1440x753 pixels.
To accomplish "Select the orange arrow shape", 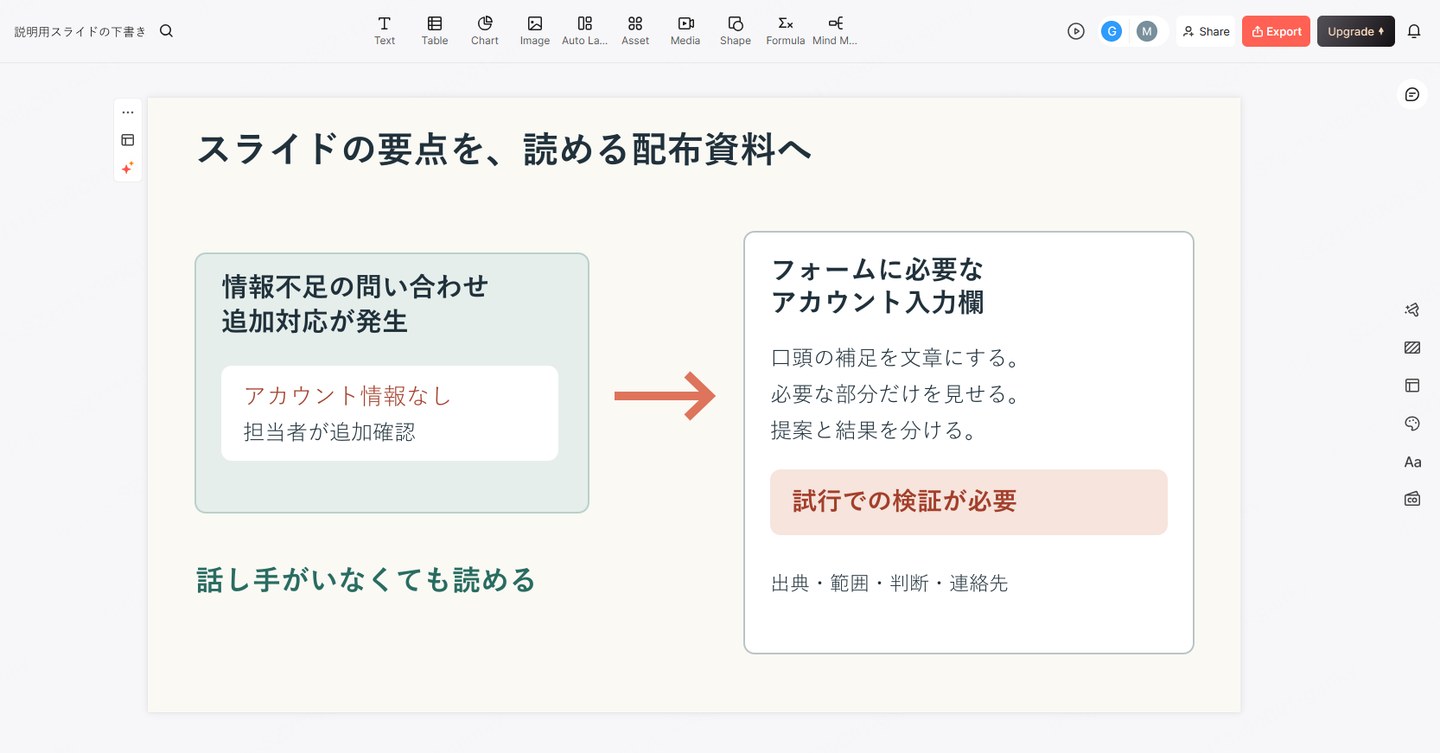I will pyautogui.click(x=665, y=396).
